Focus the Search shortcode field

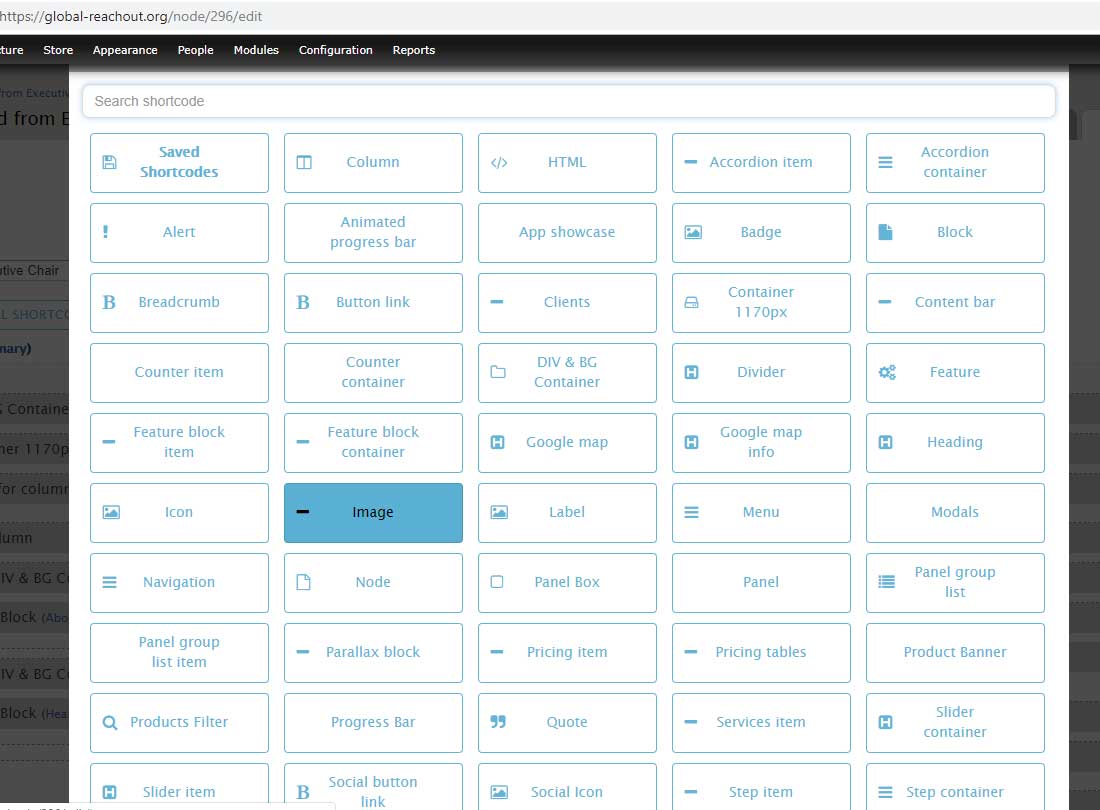568,101
